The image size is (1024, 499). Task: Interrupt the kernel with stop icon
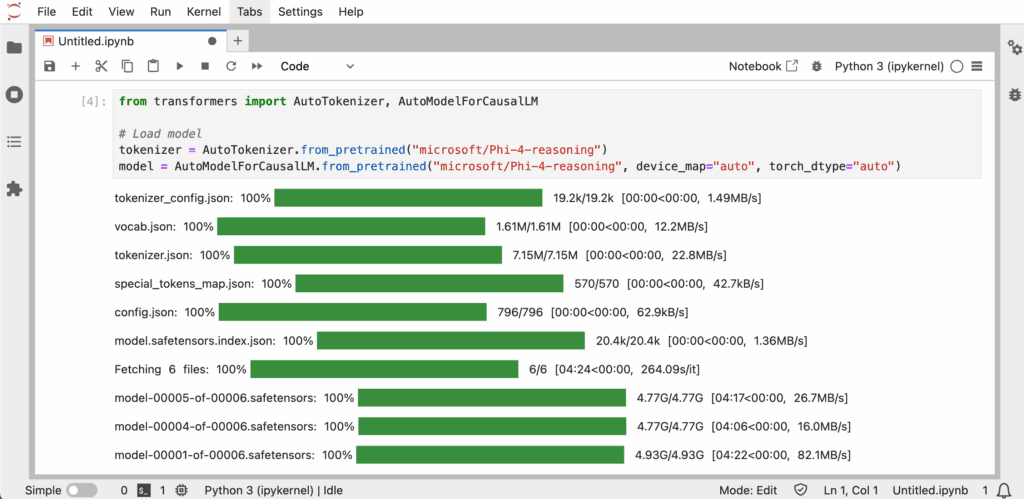point(205,66)
